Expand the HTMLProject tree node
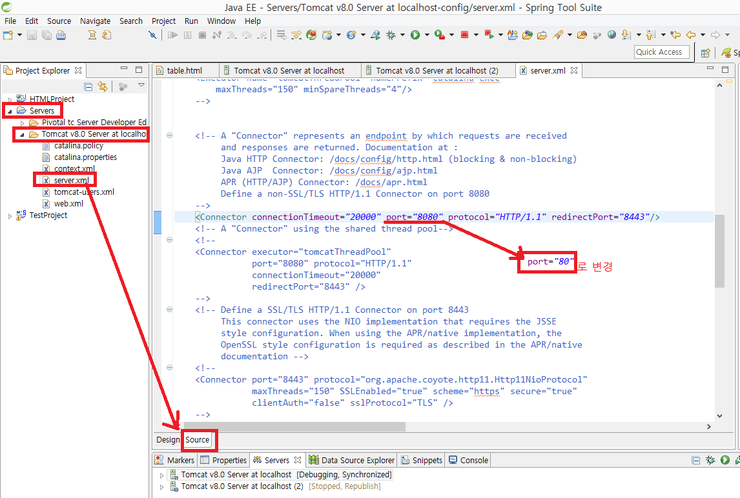 pyautogui.click(x=9, y=99)
